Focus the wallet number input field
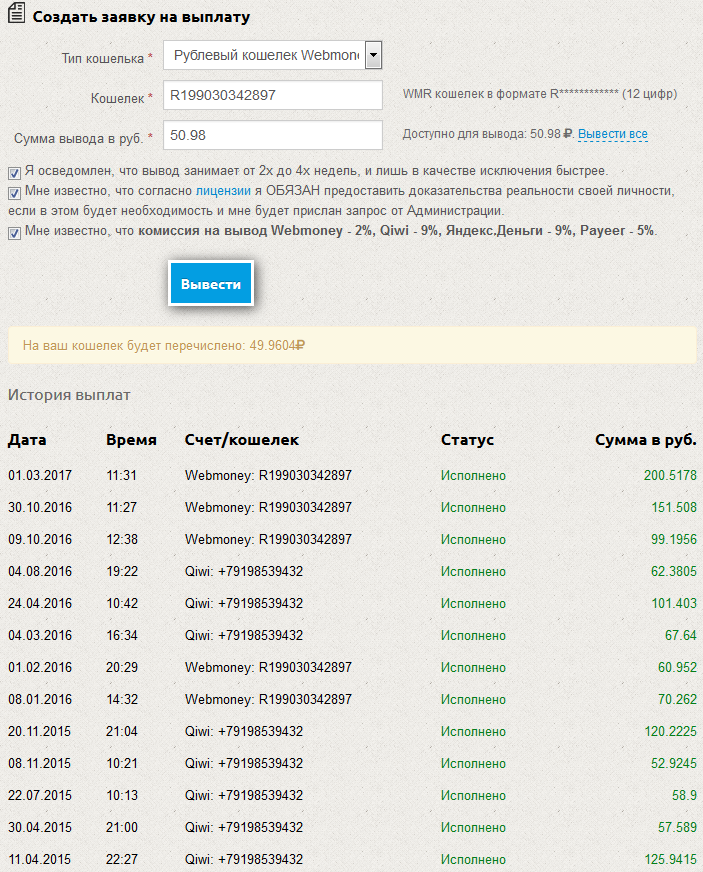The height and width of the screenshot is (872, 703). [273, 96]
